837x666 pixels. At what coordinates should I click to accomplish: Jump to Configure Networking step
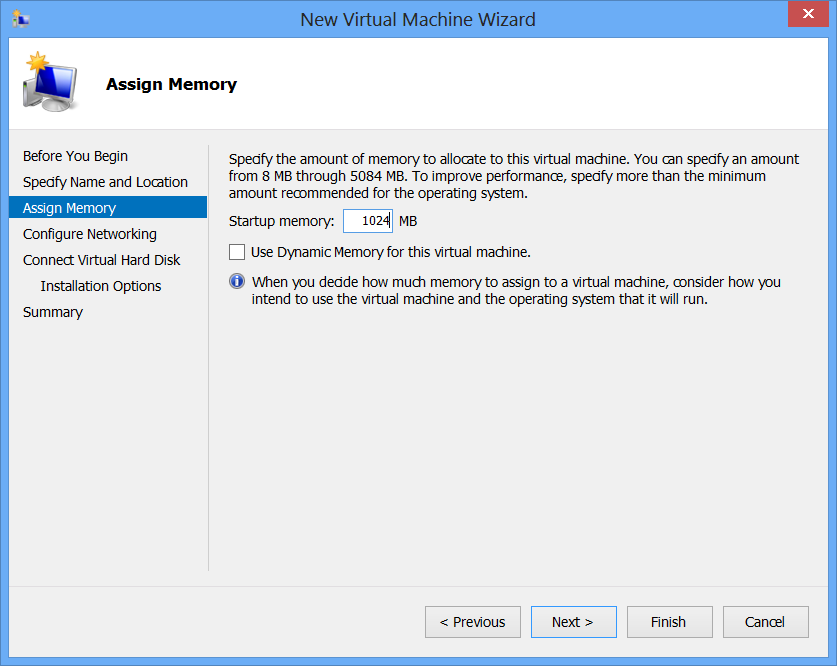[x=90, y=234]
